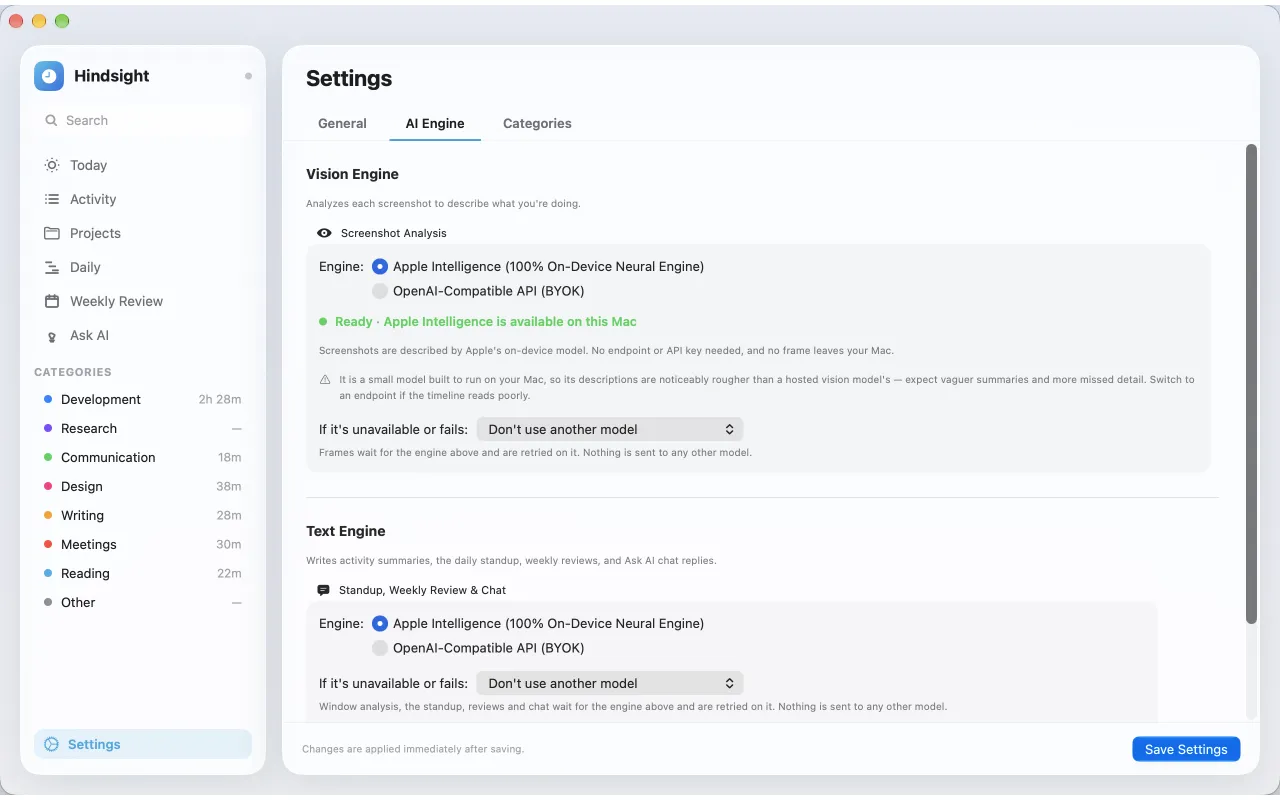Open Daily in the sidebar
1280x800 pixels.
click(143, 267)
